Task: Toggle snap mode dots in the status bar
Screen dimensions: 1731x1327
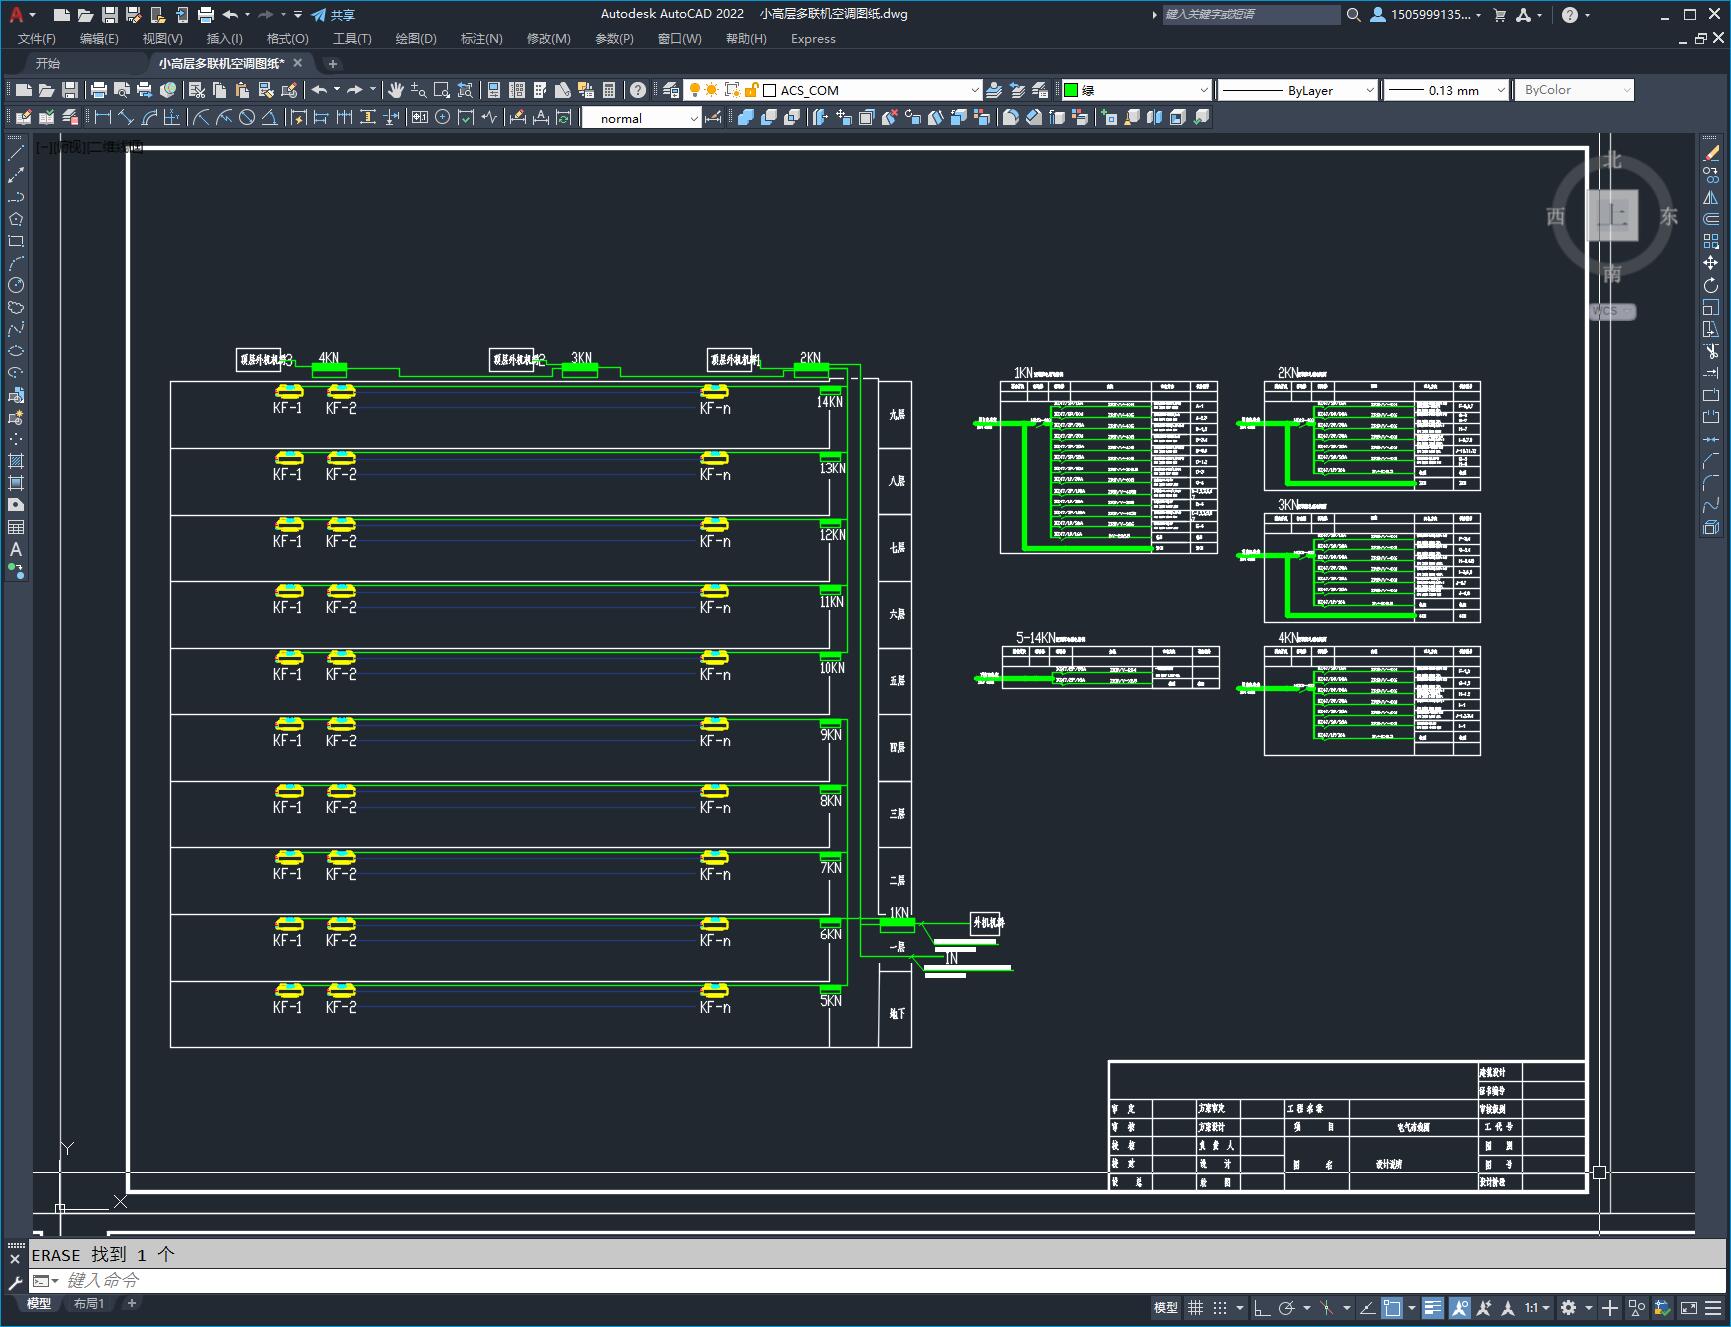Action: coord(1220,1307)
